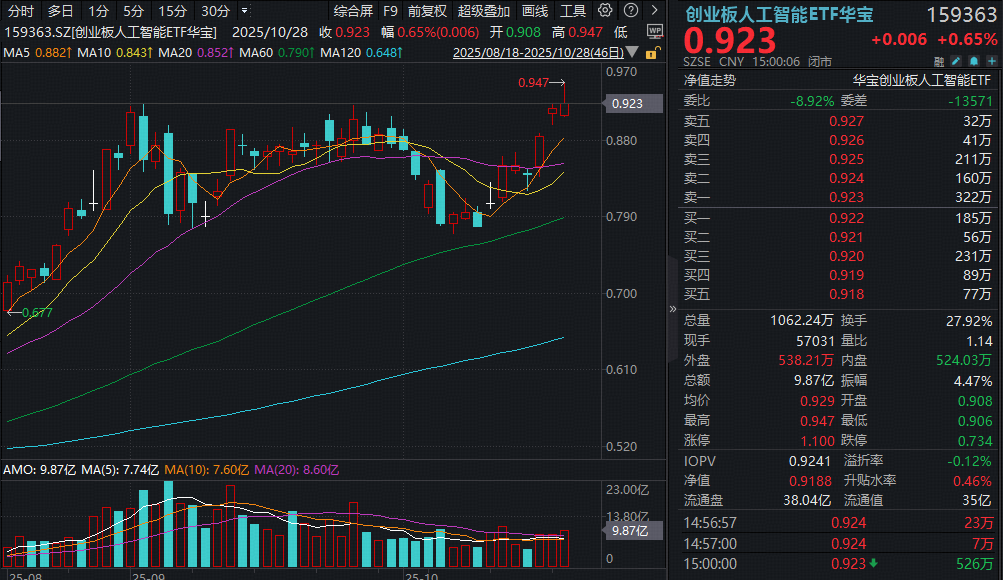This screenshot has width=1003, height=580.
Task: Click the 超级叠加 overlay button
Action: (x=484, y=11)
